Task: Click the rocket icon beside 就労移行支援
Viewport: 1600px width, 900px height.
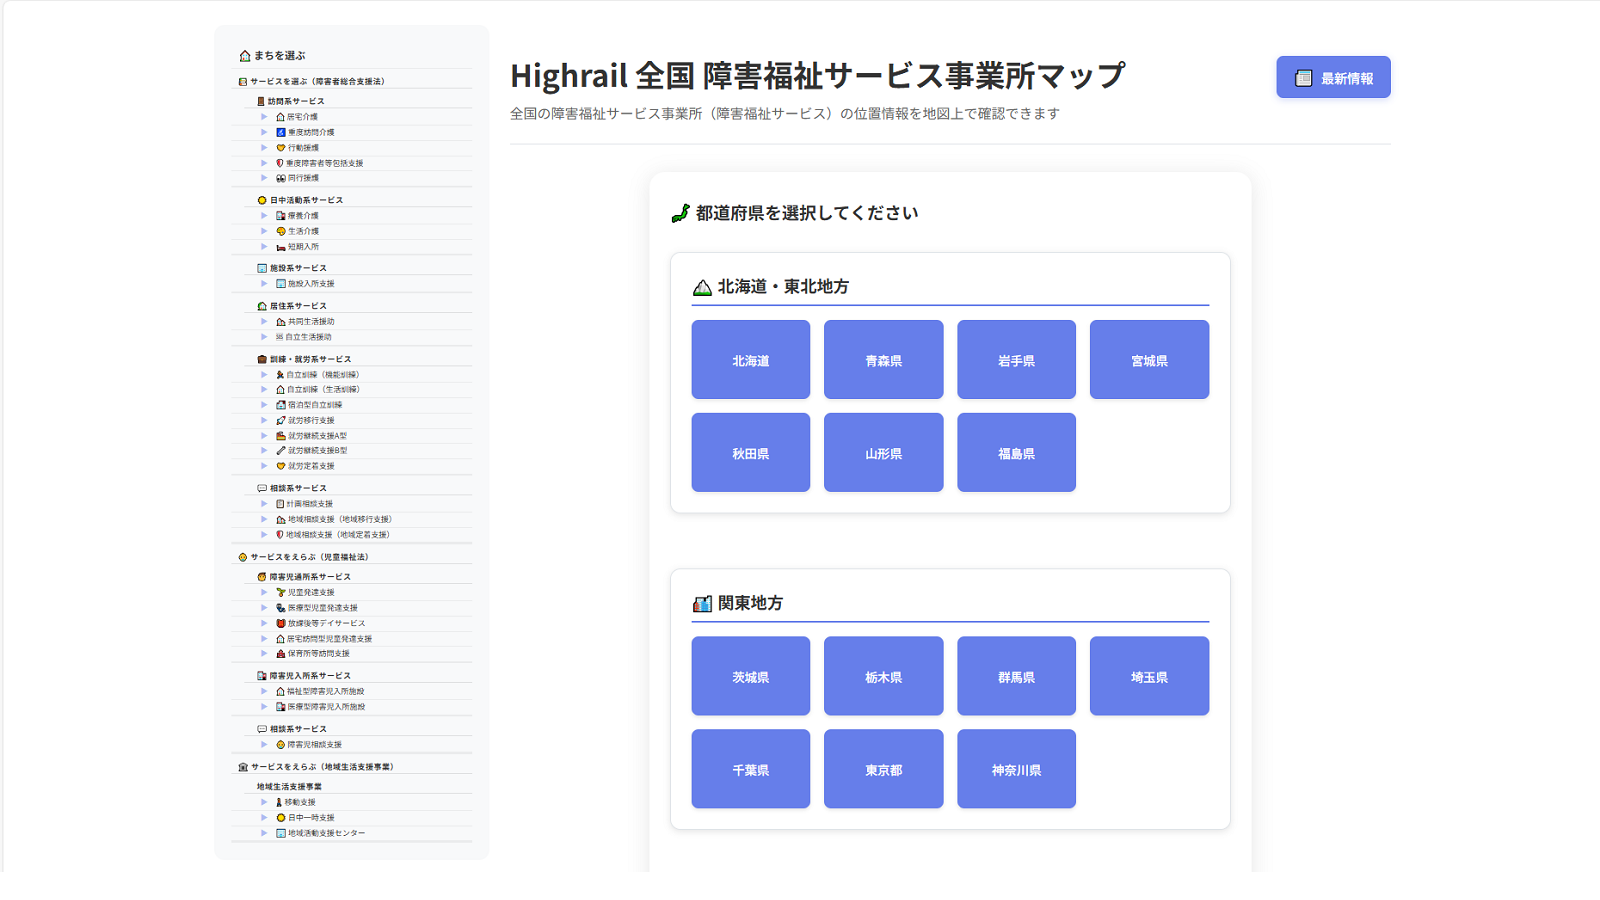Action: click(x=281, y=421)
